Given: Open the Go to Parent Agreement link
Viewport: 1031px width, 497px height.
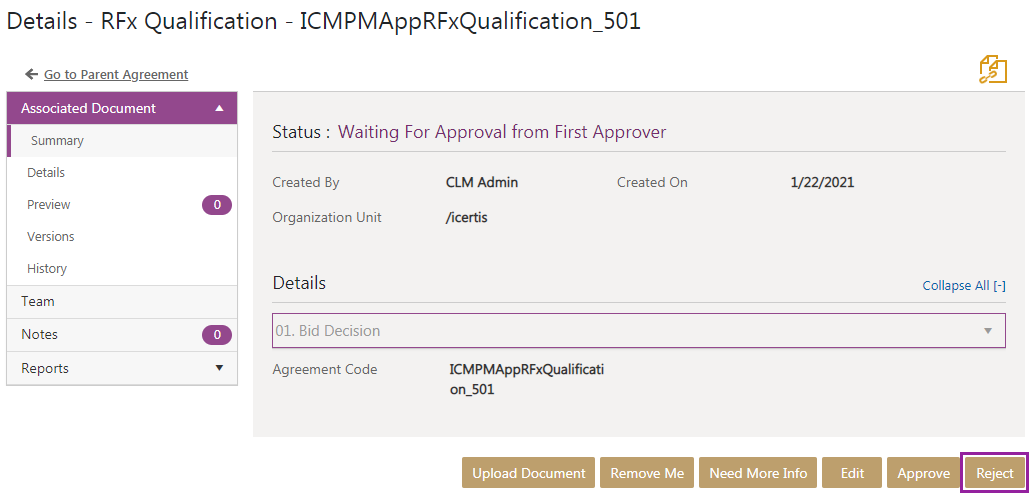Looking at the screenshot, I should point(116,74).
